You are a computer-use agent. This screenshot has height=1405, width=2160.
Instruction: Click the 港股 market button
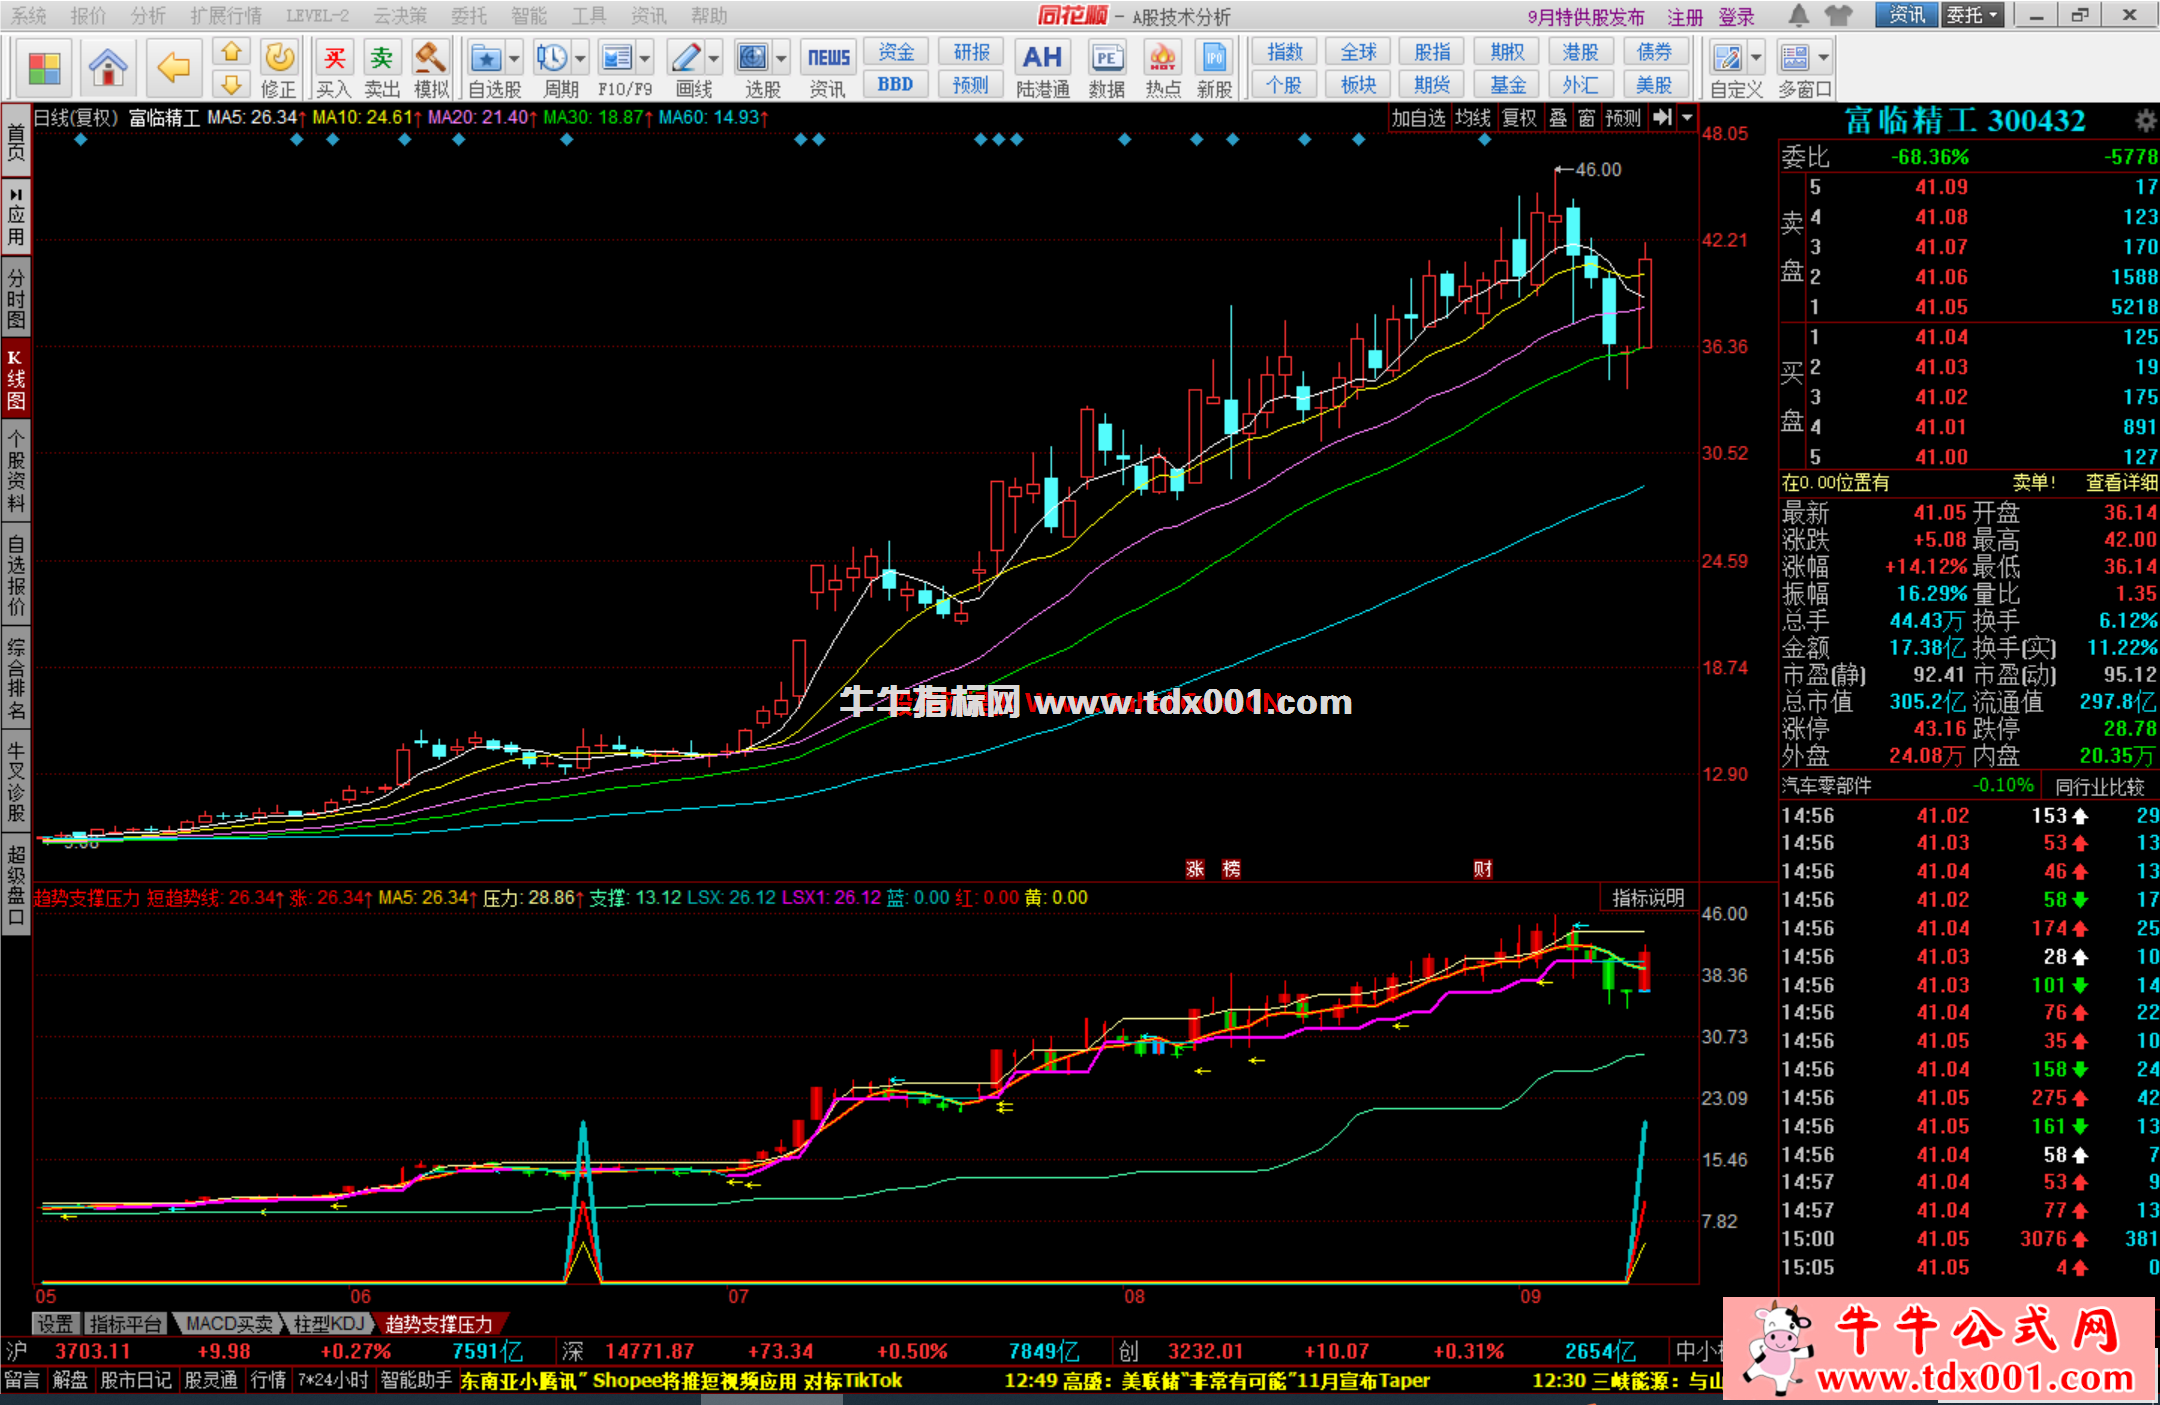tap(1580, 52)
